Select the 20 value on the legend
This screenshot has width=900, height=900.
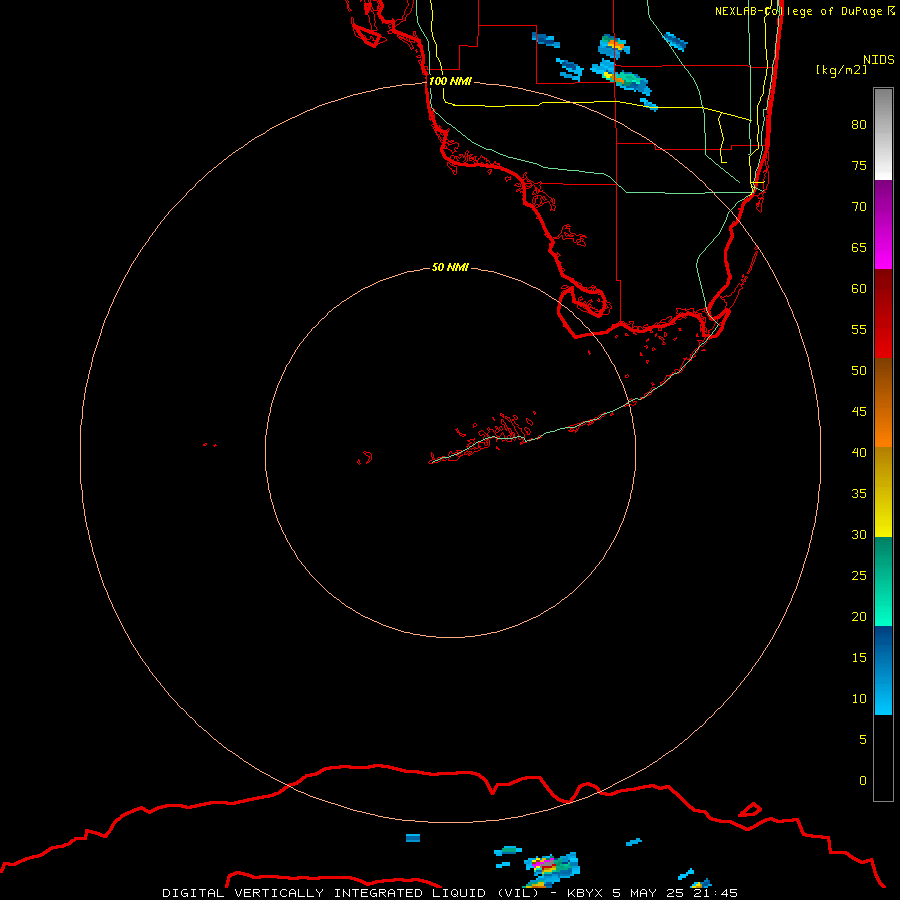pos(859,616)
